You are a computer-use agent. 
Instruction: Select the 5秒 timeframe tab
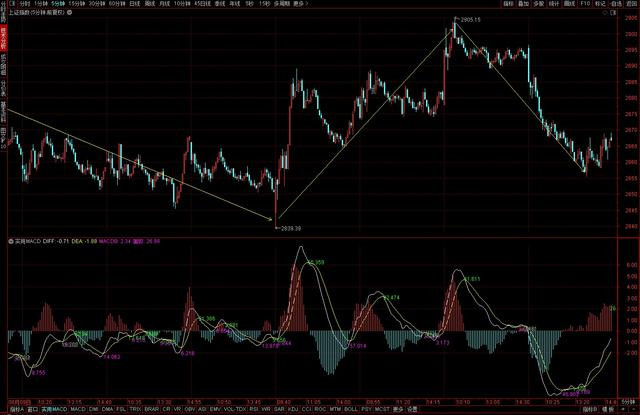point(249,4)
